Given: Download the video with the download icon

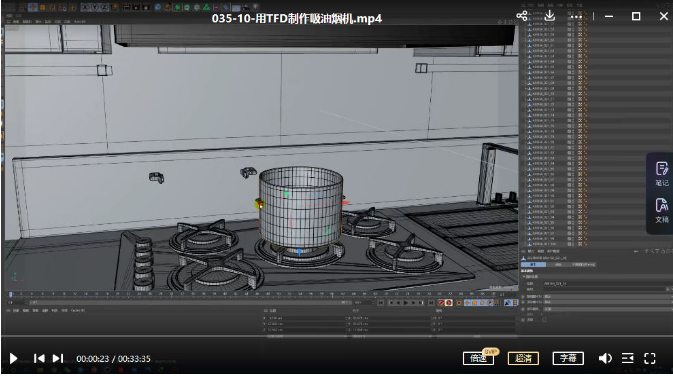Looking at the screenshot, I should click(549, 16).
